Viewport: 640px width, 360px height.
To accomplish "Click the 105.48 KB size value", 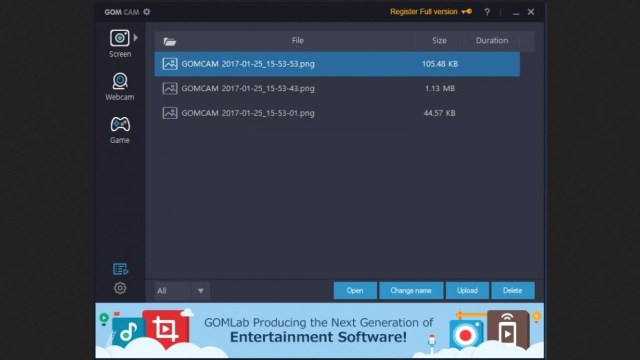I will point(440,64).
